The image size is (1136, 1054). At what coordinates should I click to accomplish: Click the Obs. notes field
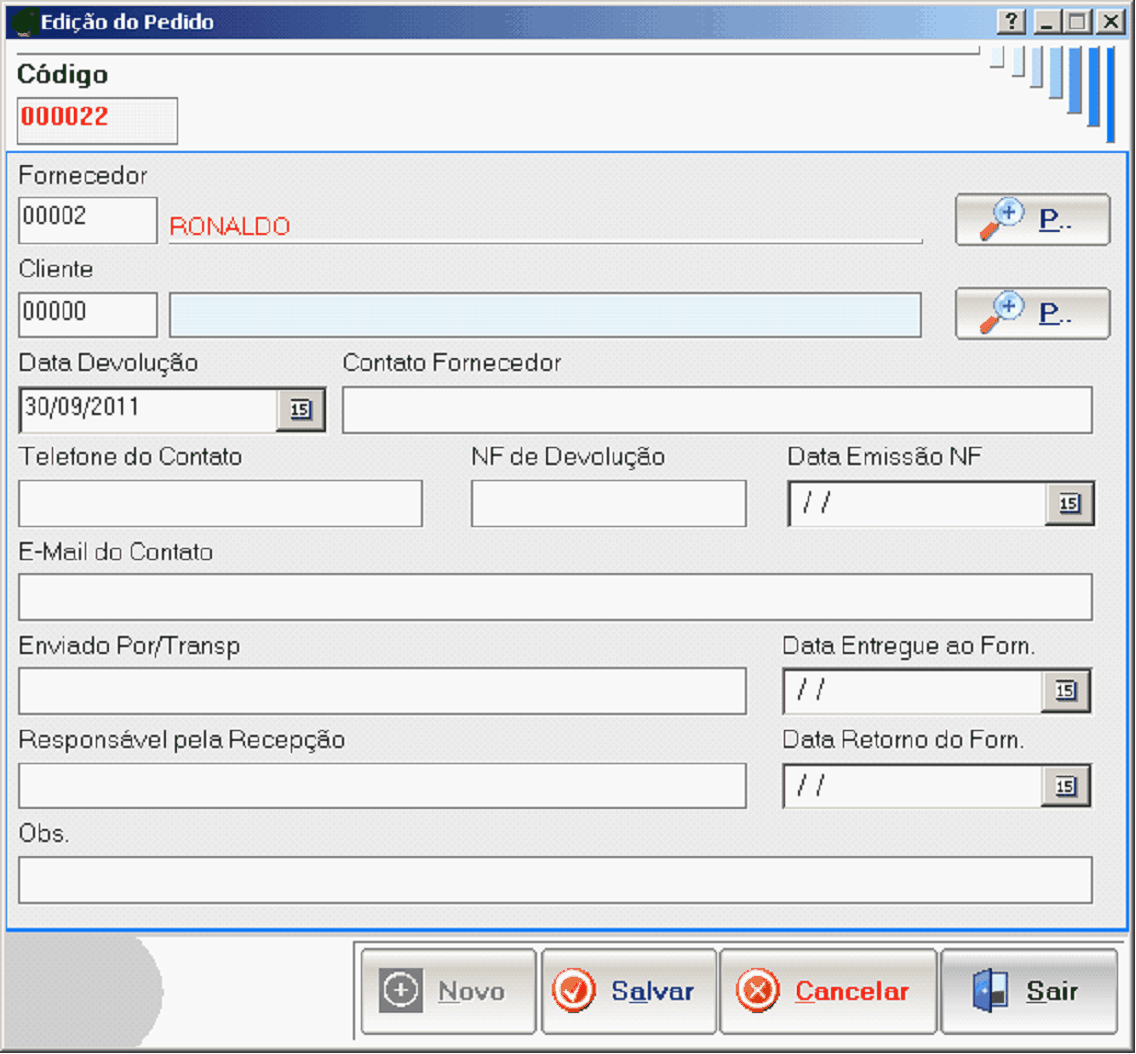555,880
